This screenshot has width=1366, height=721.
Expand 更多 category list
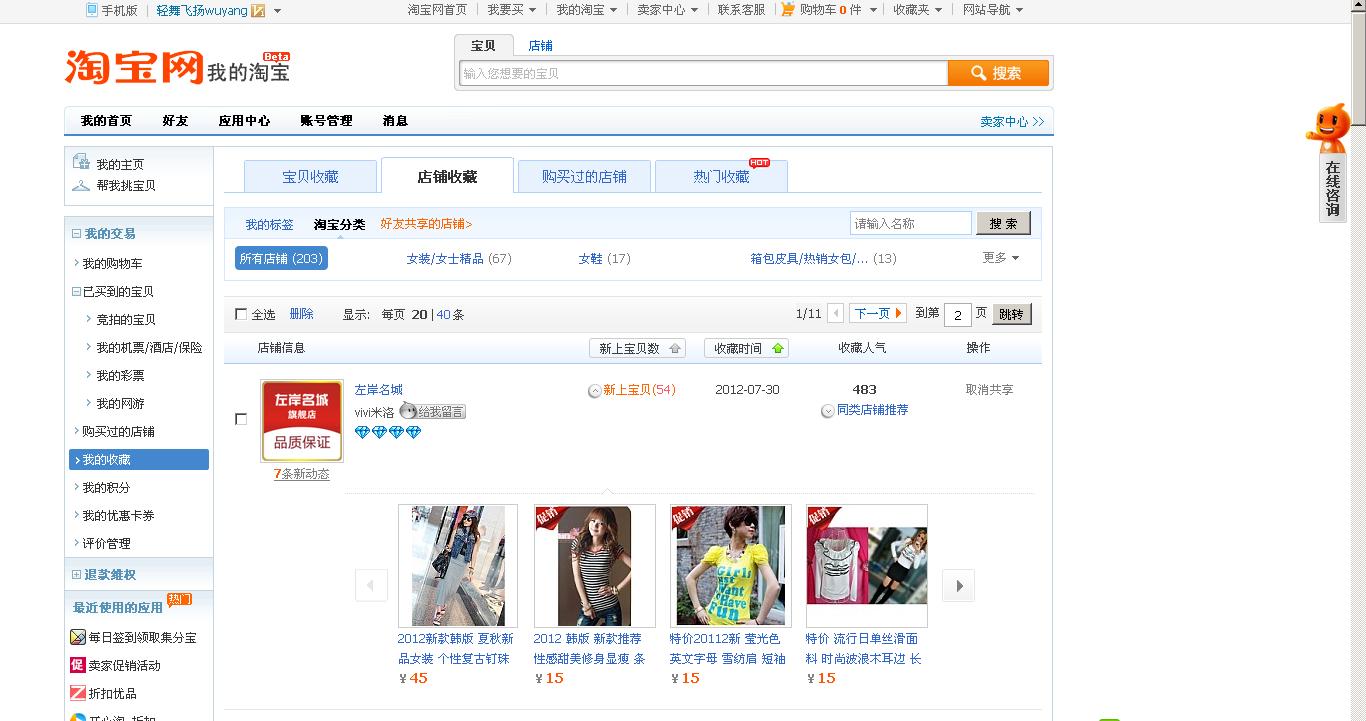pyautogui.click(x=1000, y=258)
